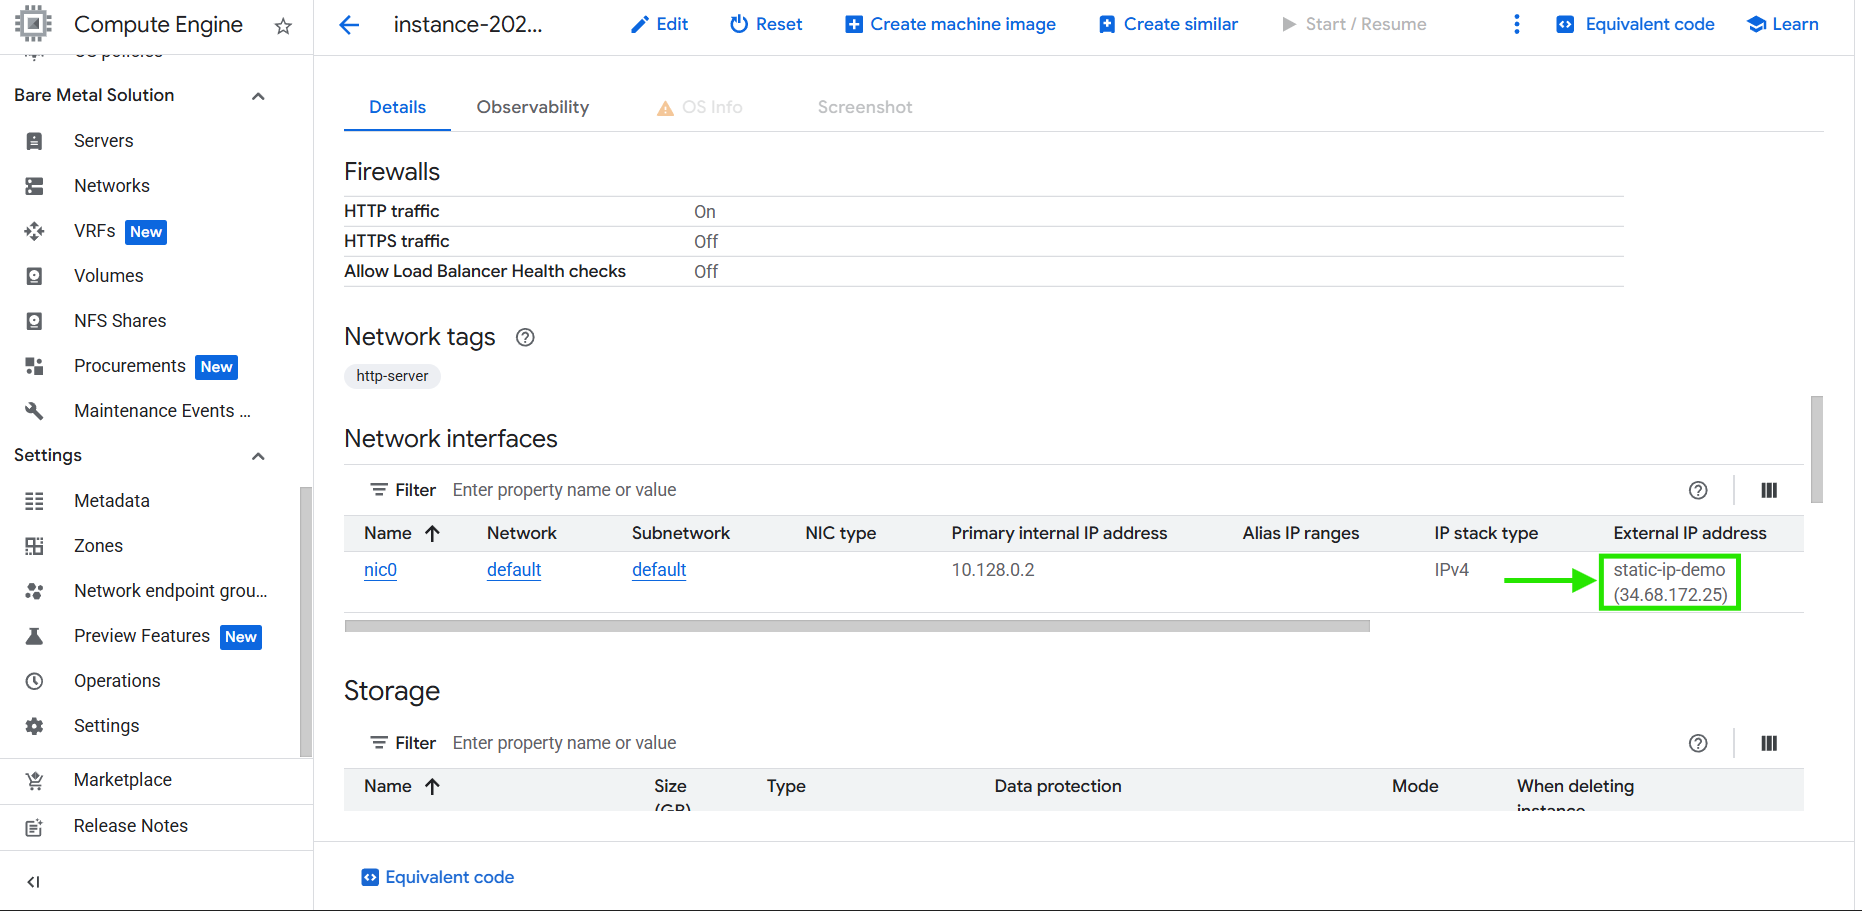The width and height of the screenshot is (1862, 911).
Task: Switch to the Observability tab
Action: (532, 107)
